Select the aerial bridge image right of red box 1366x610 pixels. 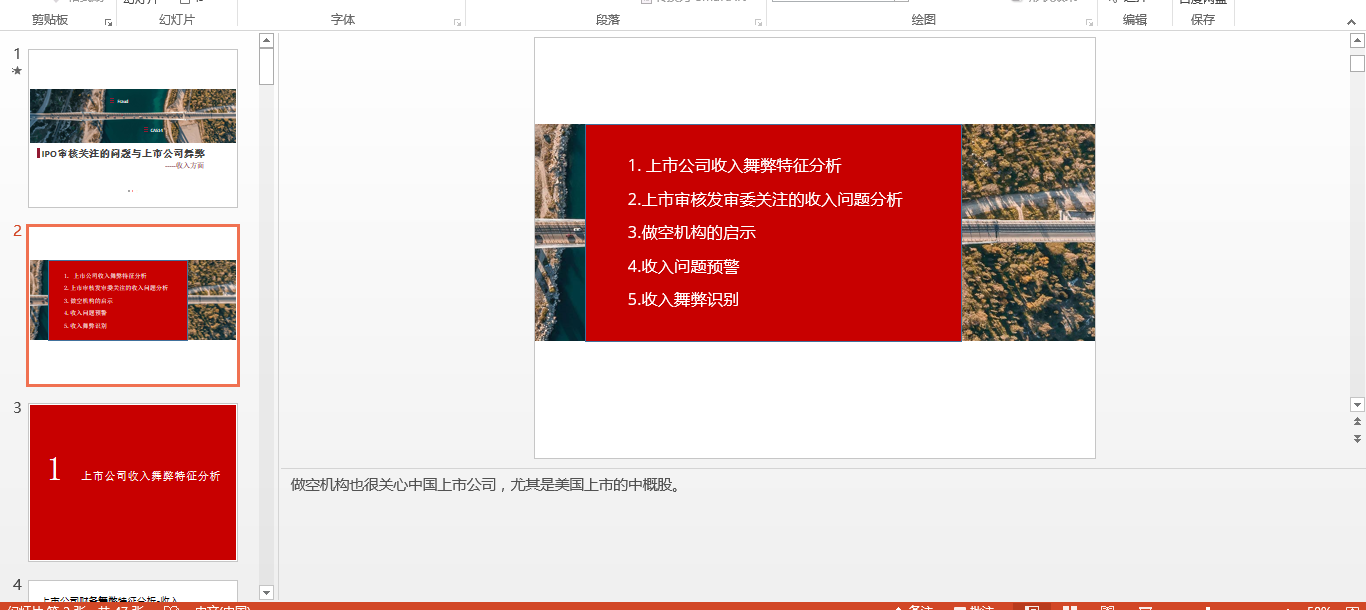pos(1028,232)
